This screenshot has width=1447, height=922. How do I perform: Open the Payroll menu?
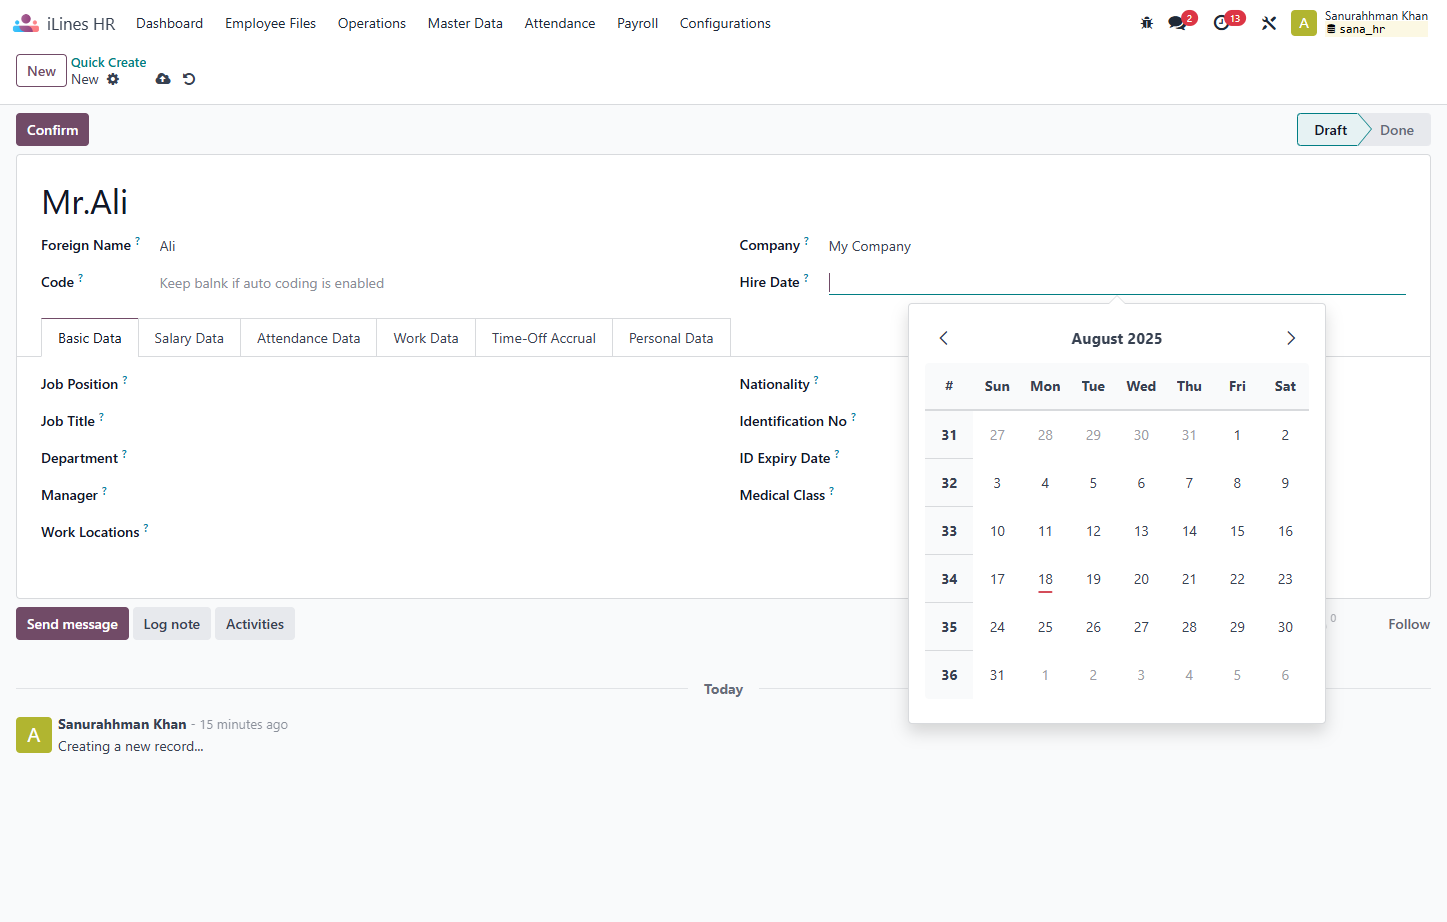click(637, 23)
